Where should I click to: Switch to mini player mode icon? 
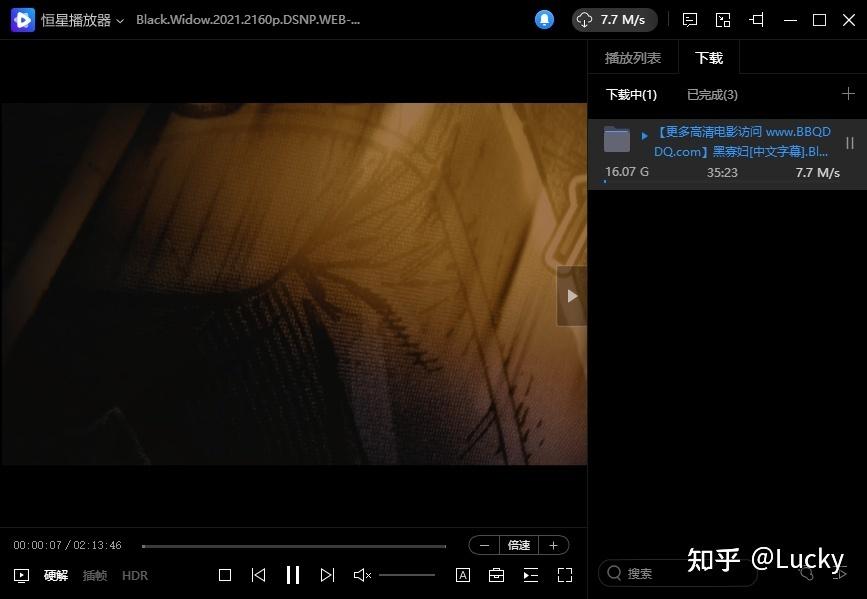click(x=723, y=20)
